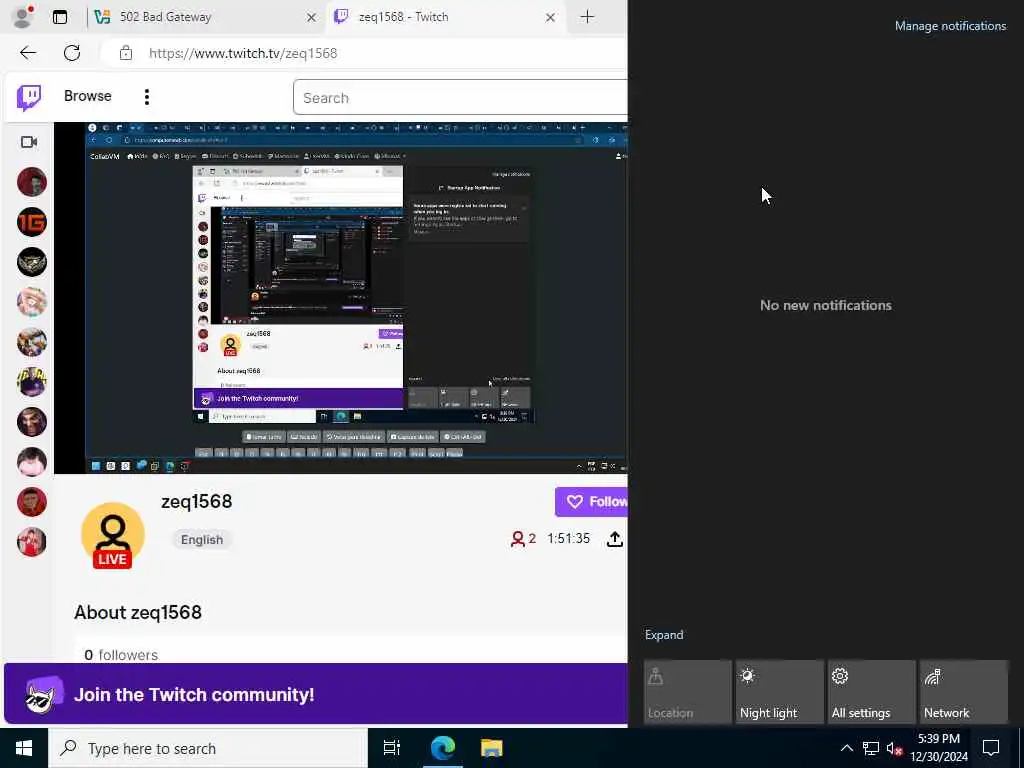
Task: Open Manage notifications link
Action: click(950, 26)
